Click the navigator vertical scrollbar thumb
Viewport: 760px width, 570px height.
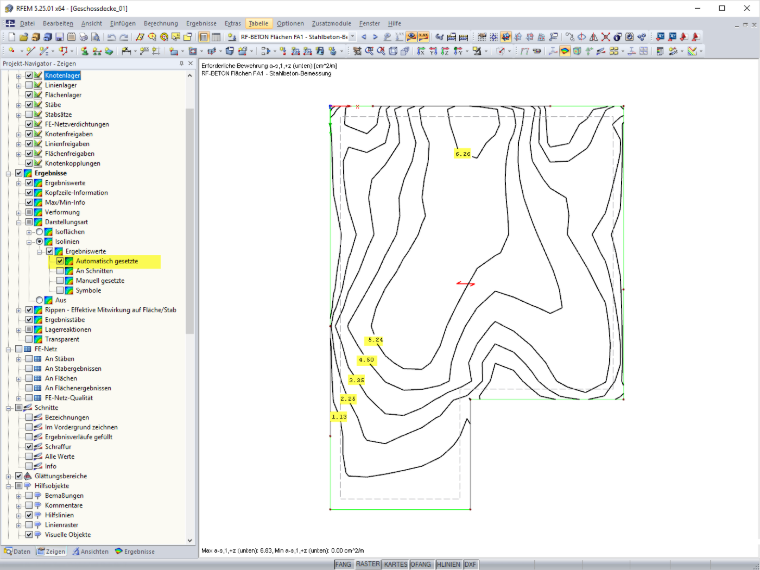(x=190, y=221)
